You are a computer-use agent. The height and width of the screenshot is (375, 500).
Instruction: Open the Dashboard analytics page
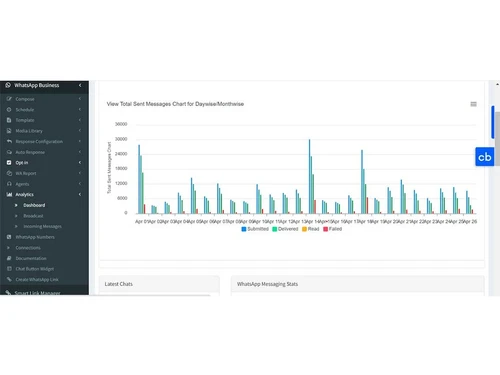pos(34,205)
